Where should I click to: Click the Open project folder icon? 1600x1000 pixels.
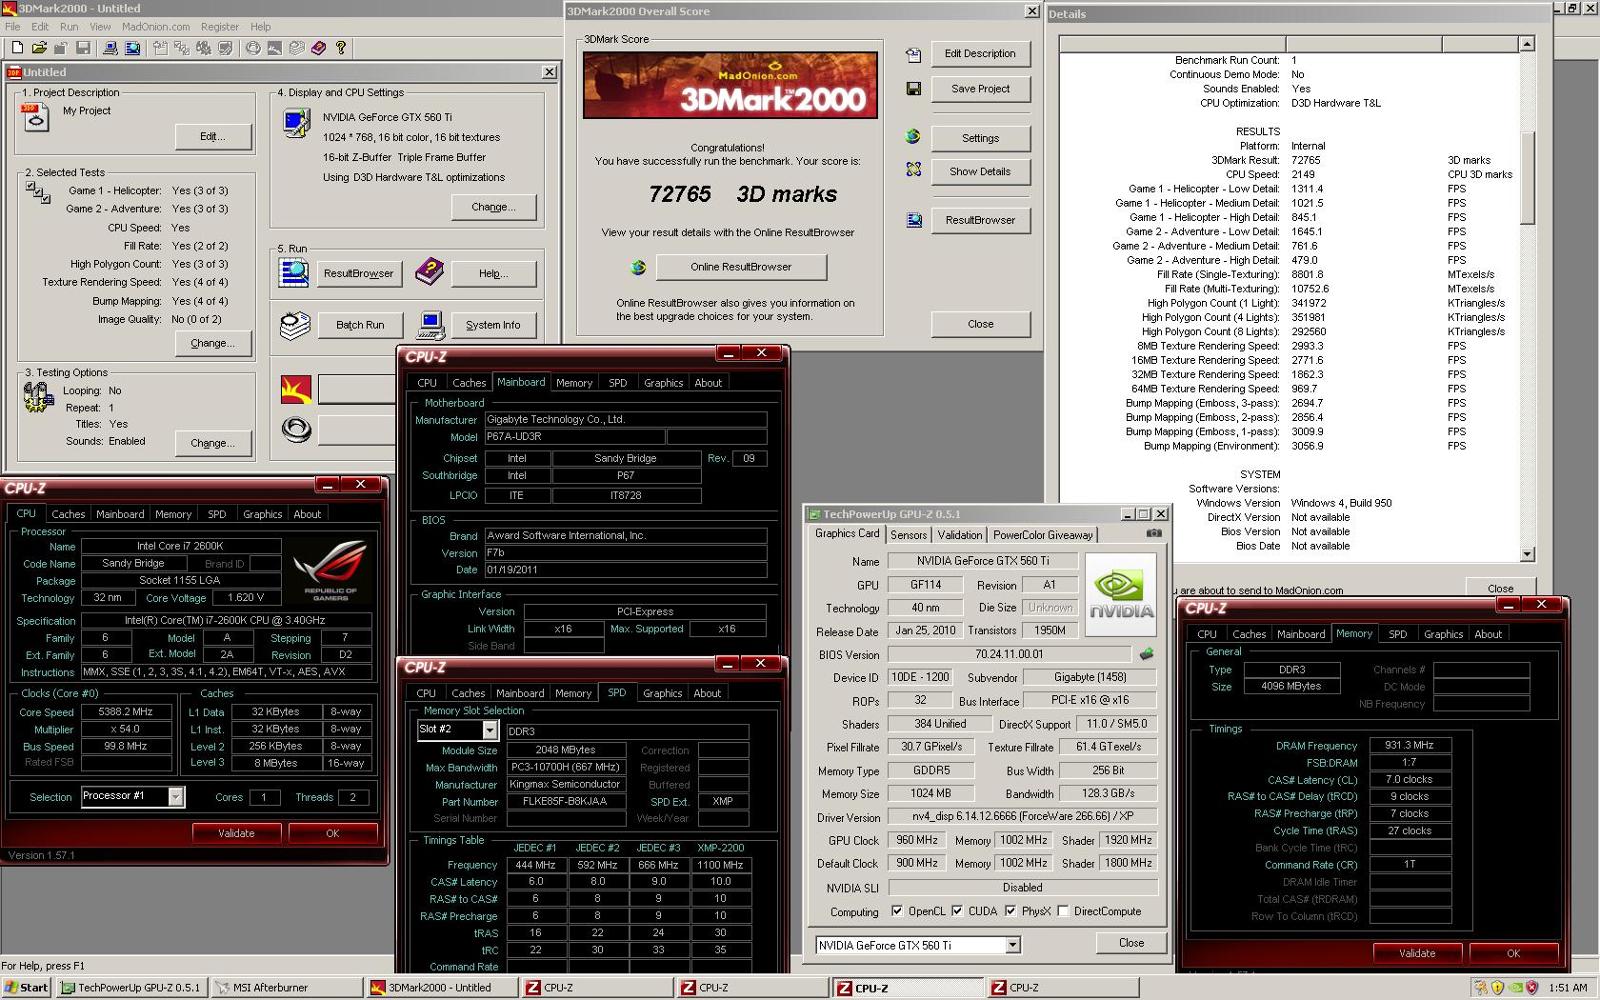click(x=39, y=47)
